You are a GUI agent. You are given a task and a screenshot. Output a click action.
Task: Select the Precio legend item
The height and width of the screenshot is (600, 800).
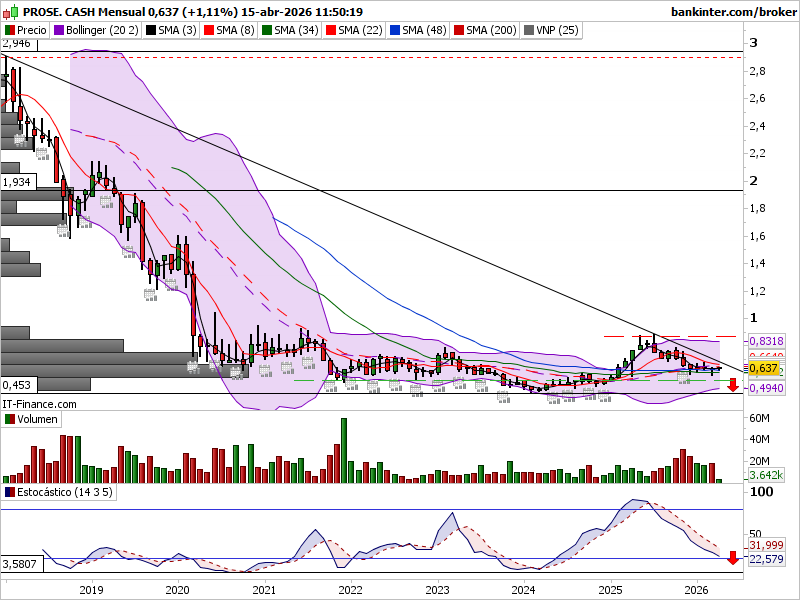point(26,30)
